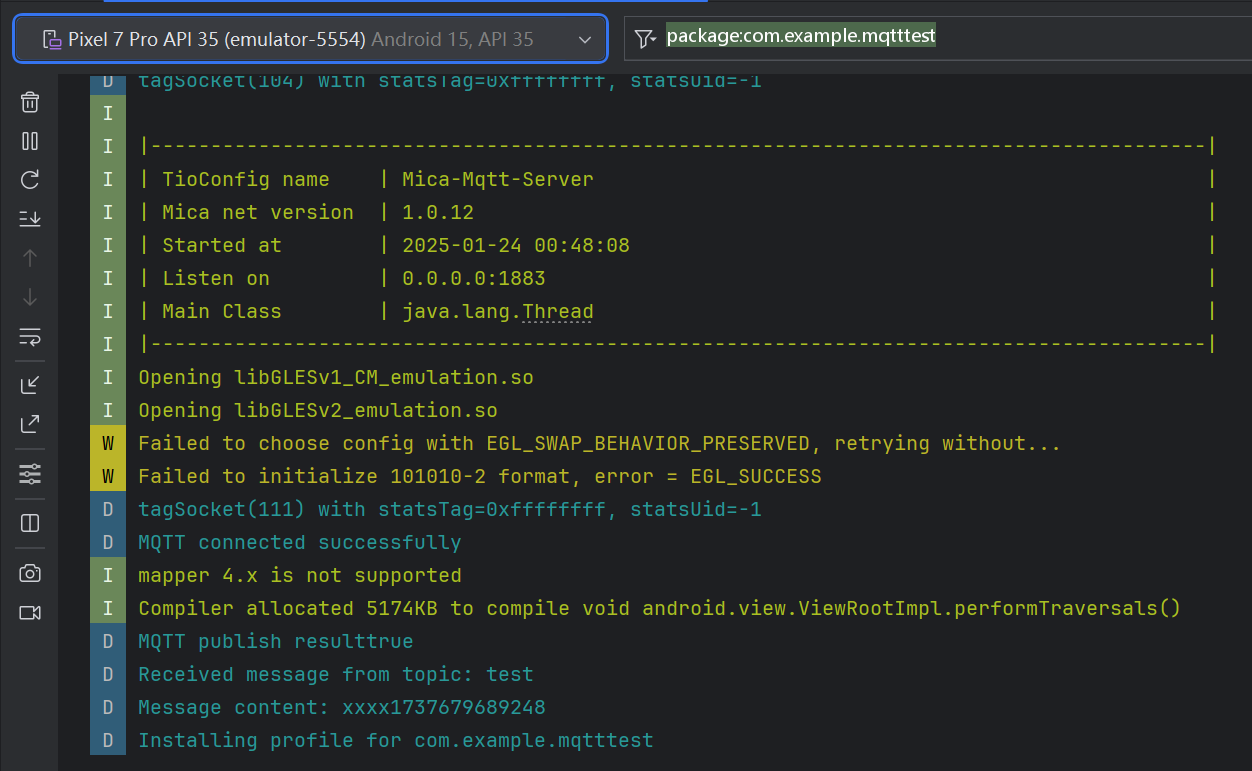Start screen recording with the video icon
Viewport: 1252px width, 771px height.
pyautogui.click(x=30, y=612)
